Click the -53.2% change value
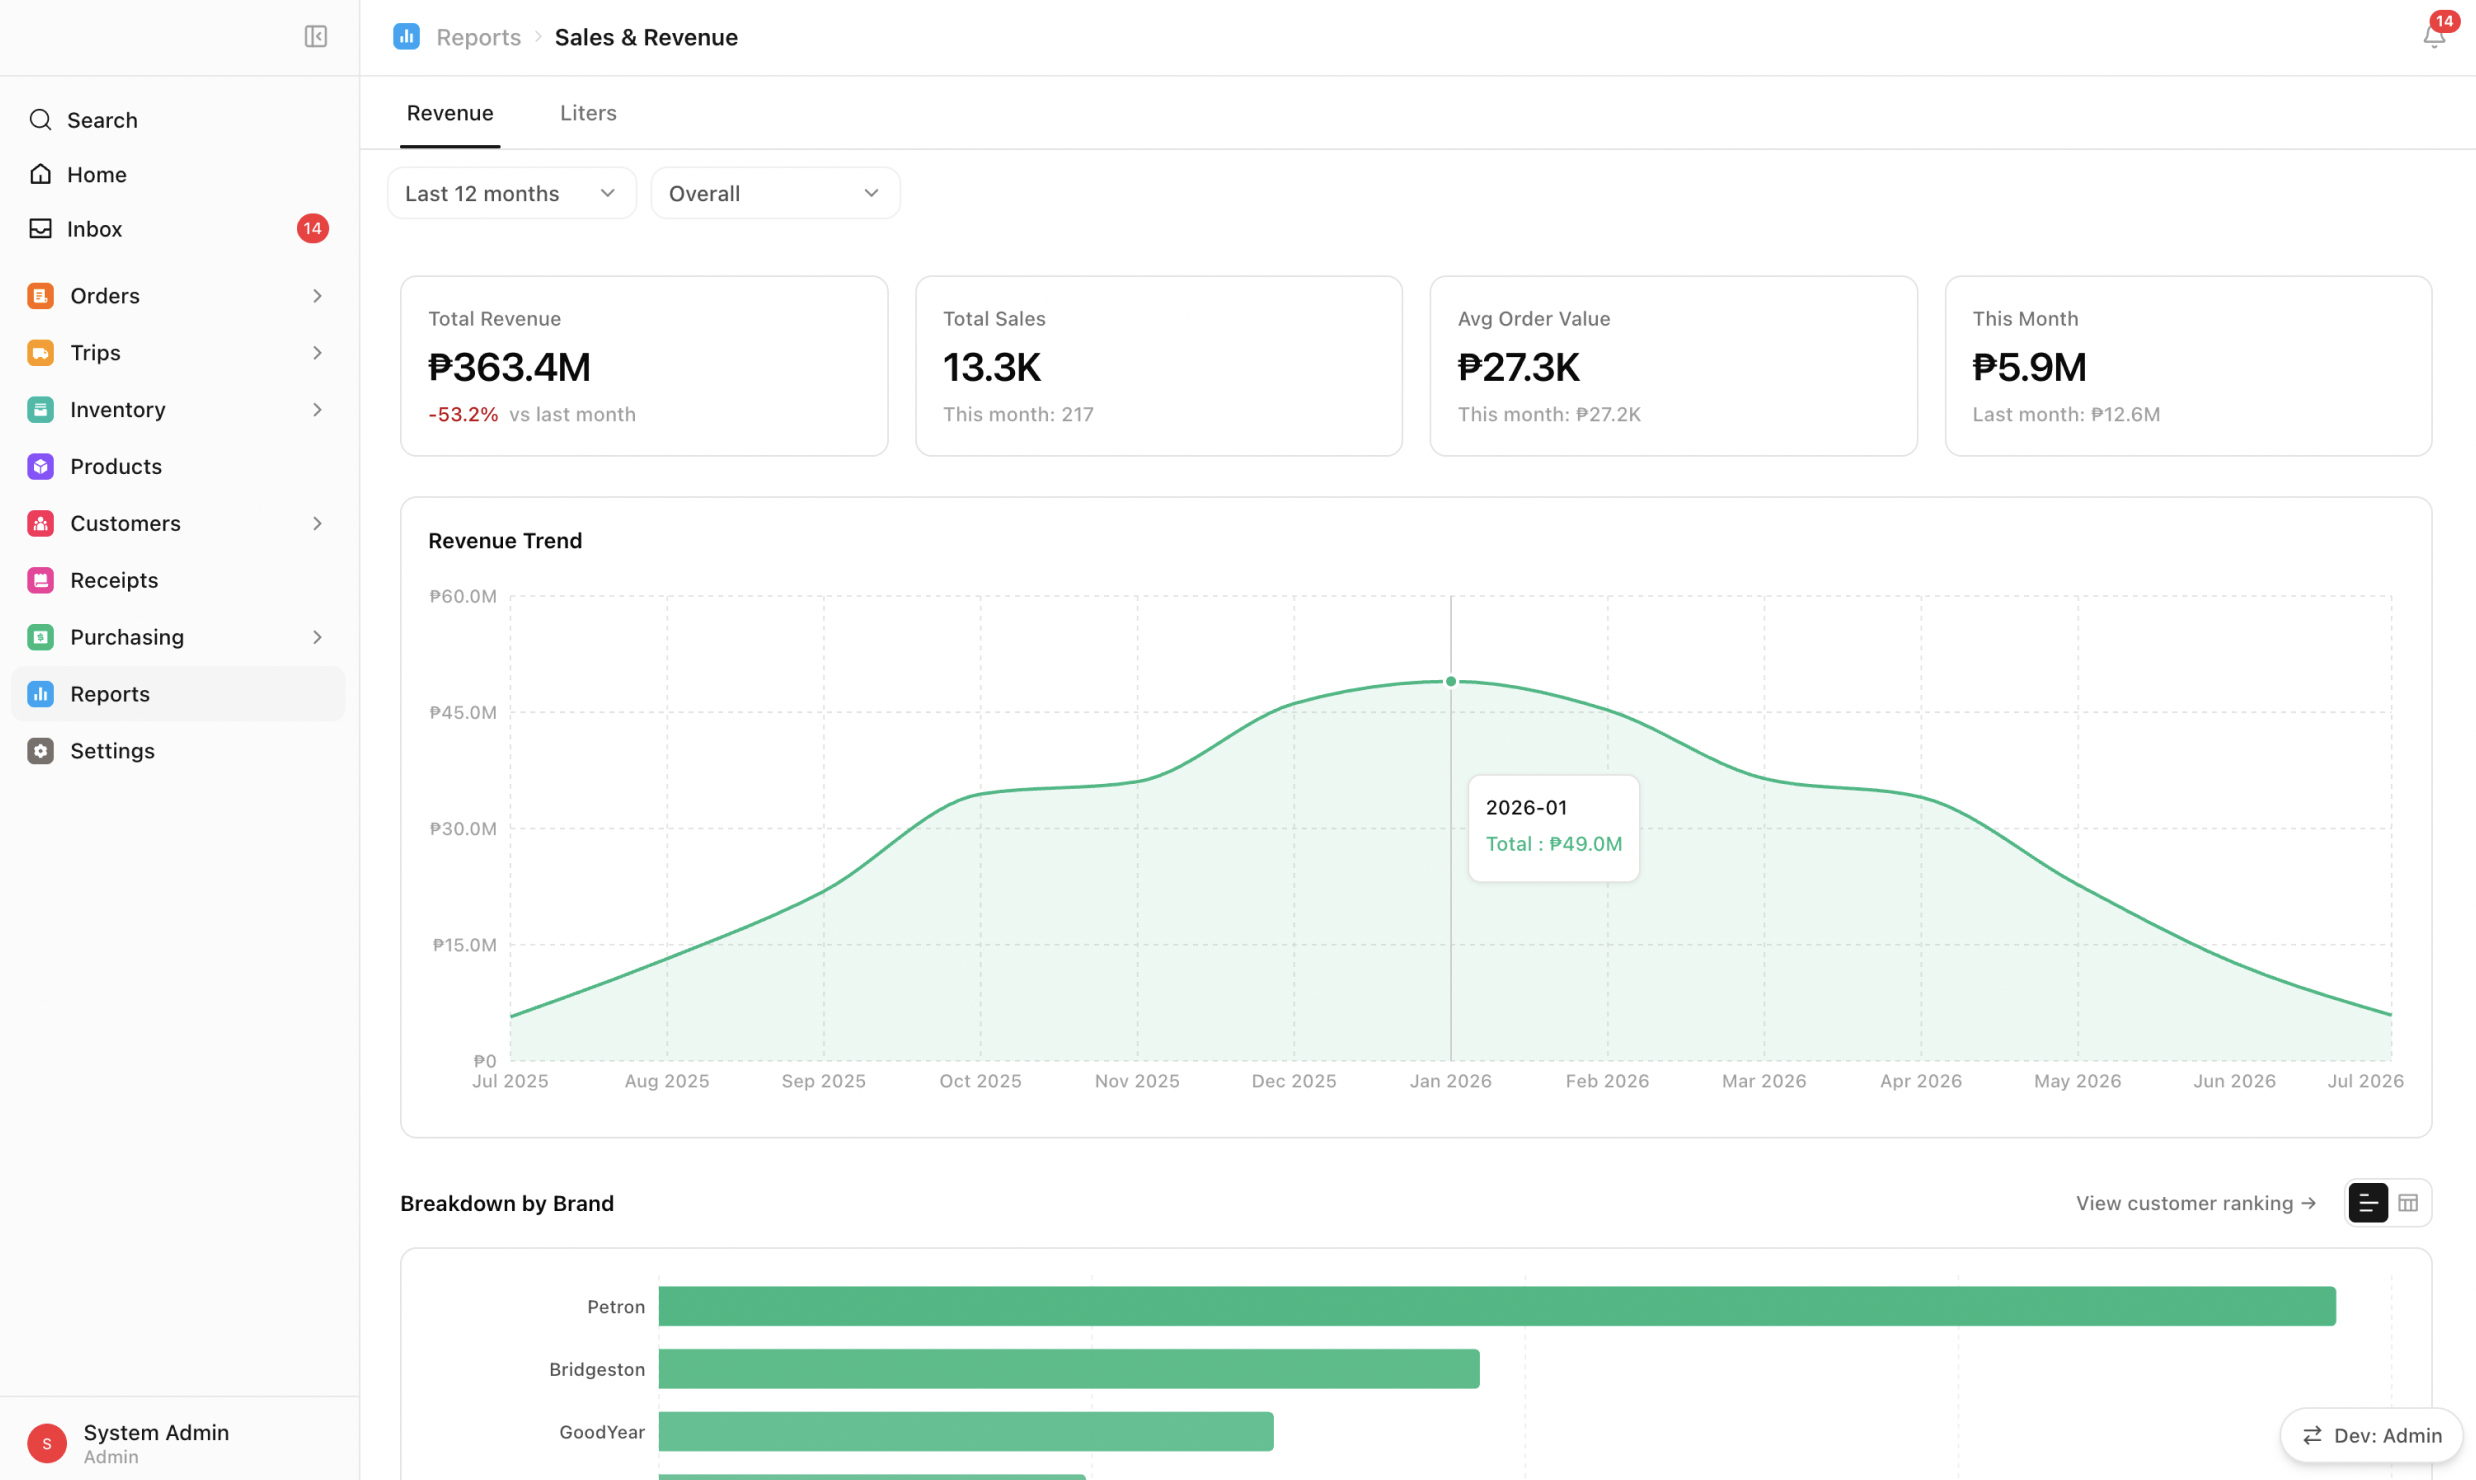Image resolution: width=2476 pixels, height=1480 pixels. coord(463,414)
